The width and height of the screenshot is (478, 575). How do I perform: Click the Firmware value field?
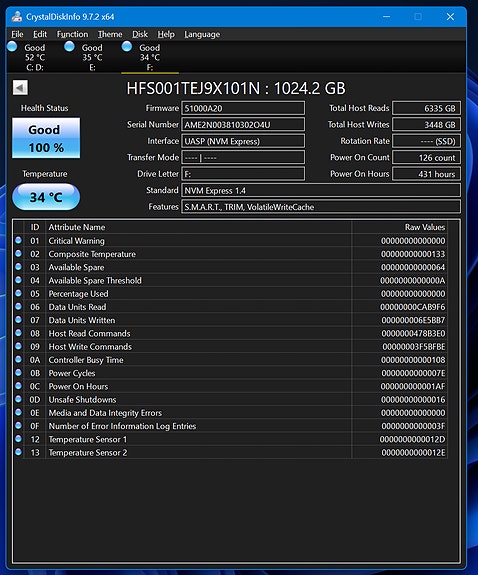(243, 108)
